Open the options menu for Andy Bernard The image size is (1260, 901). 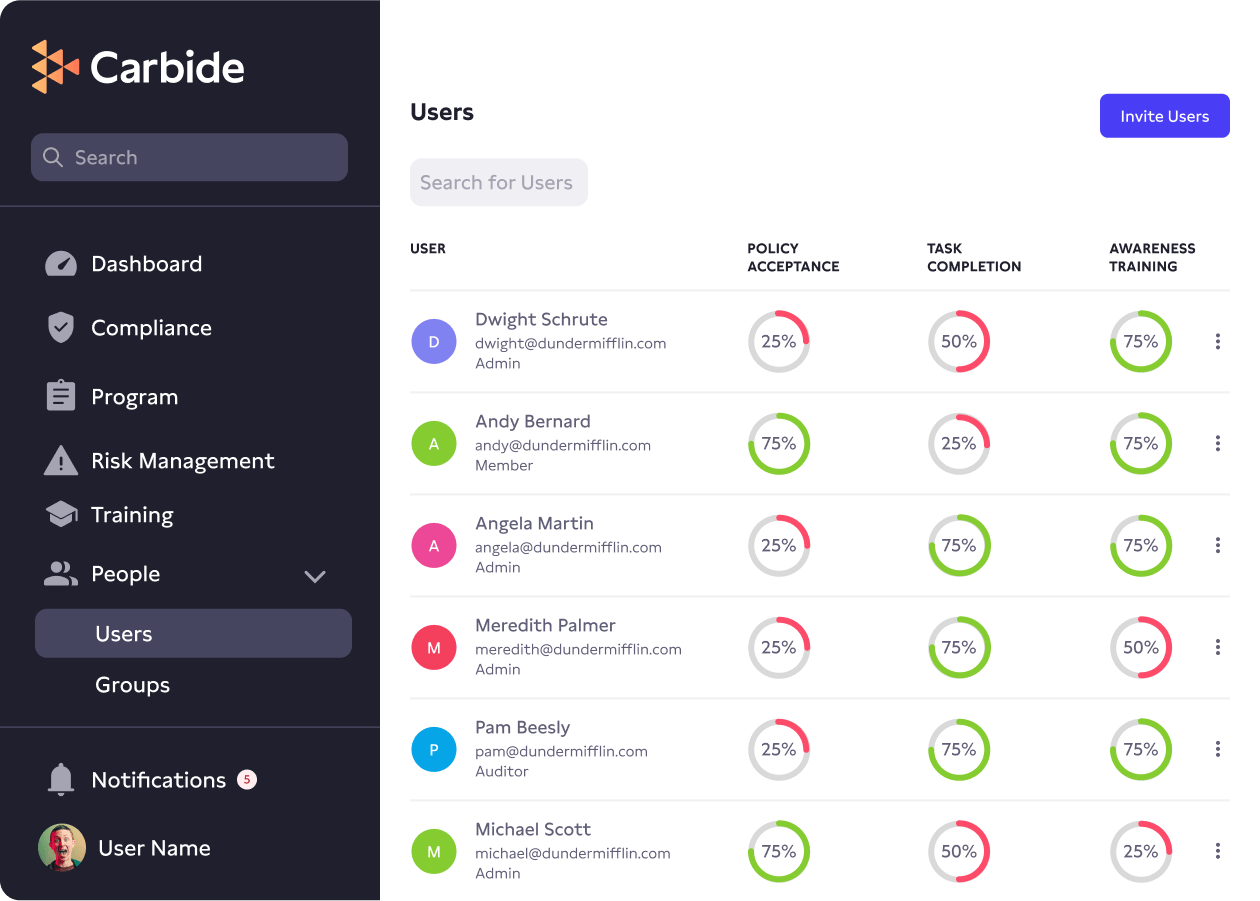click(1217, 444)
